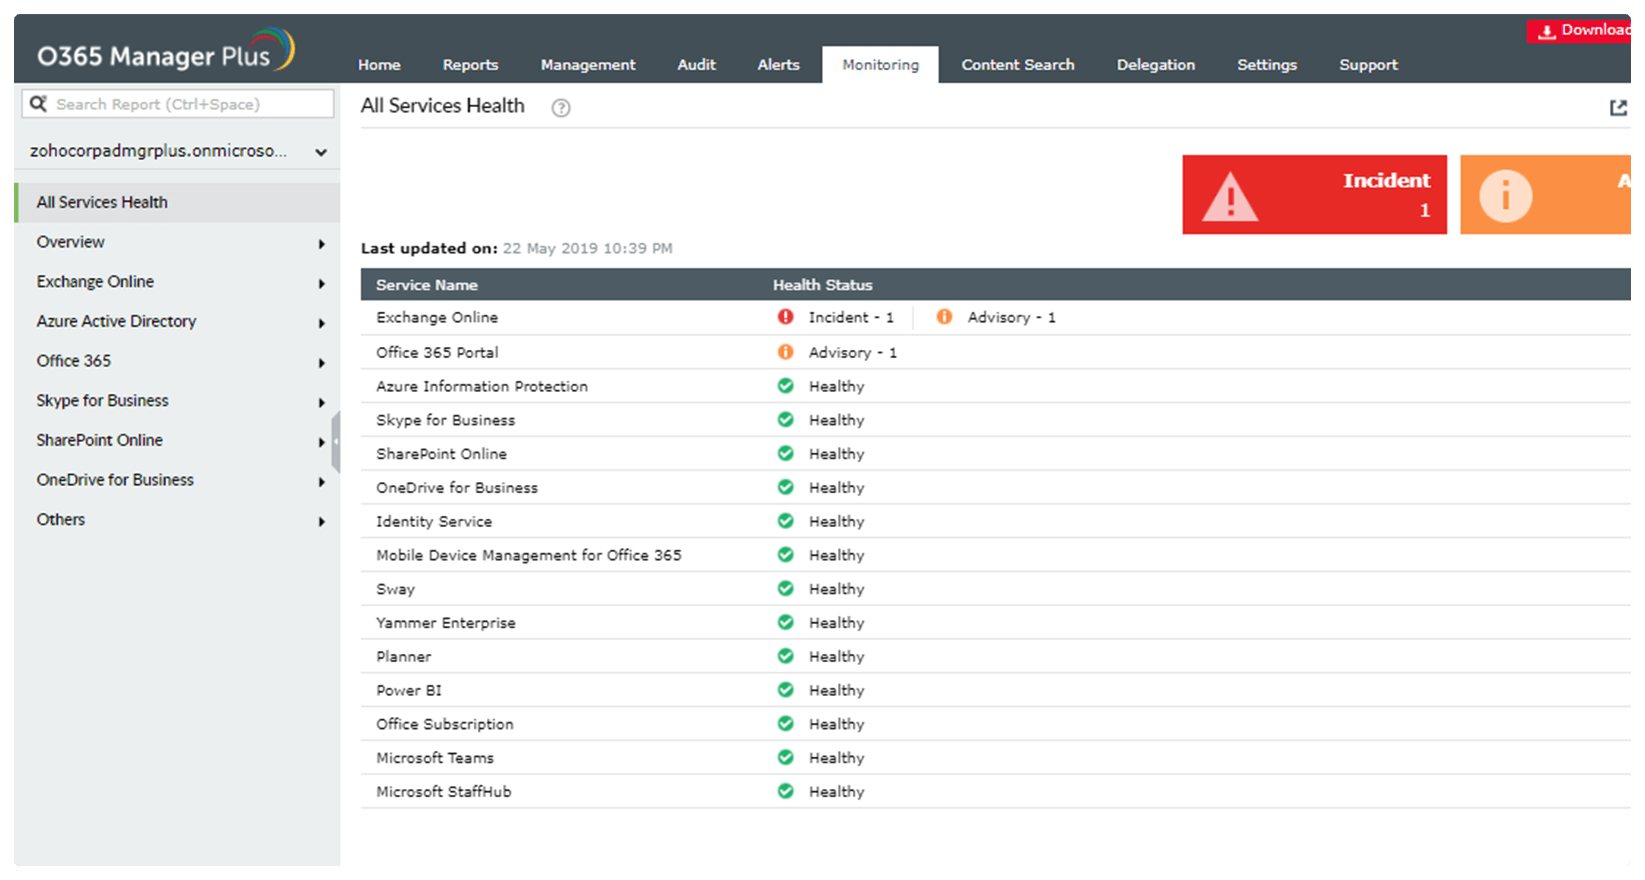
Task: Open the tenant selector dropdown
Action: [x=179, y=152]
